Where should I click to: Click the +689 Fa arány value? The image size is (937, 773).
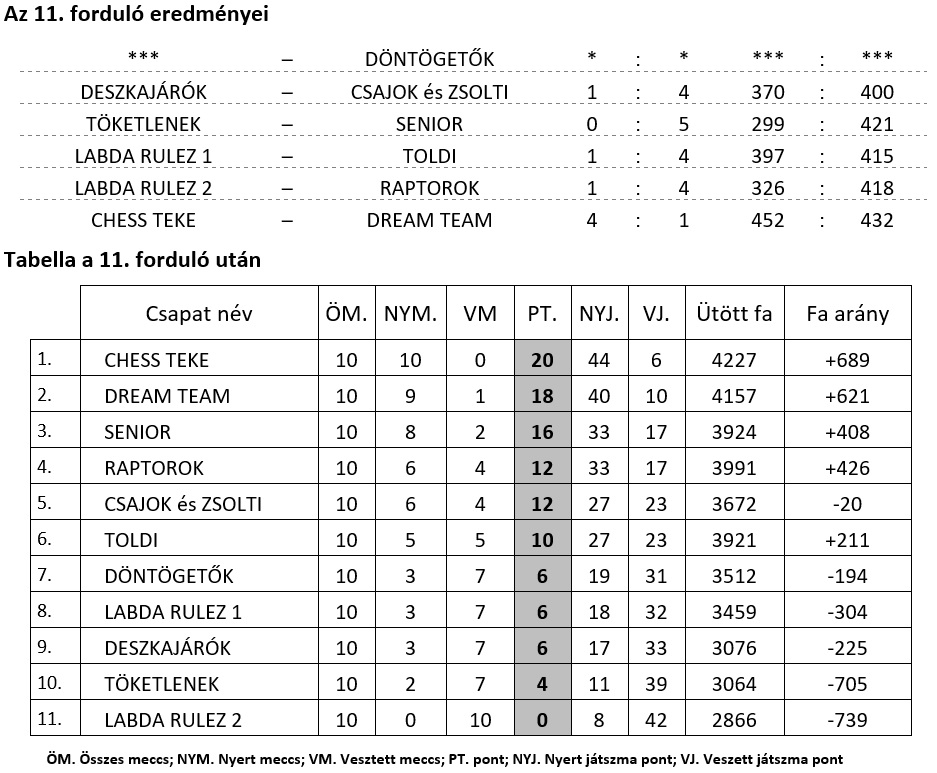[x=847, y=360]
